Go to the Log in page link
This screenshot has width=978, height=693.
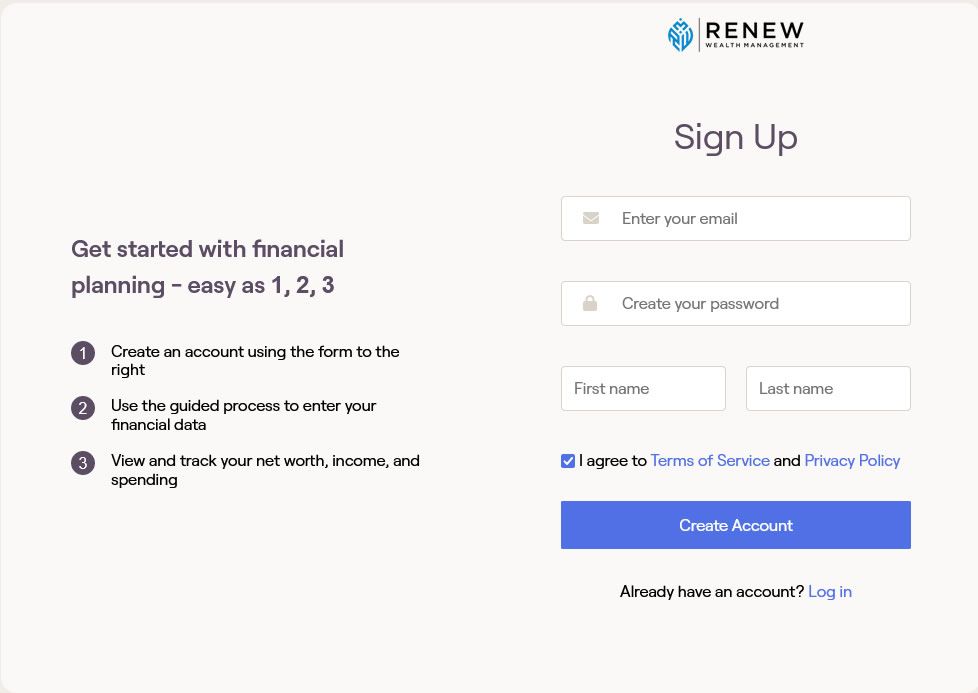[x=830, y=592]
